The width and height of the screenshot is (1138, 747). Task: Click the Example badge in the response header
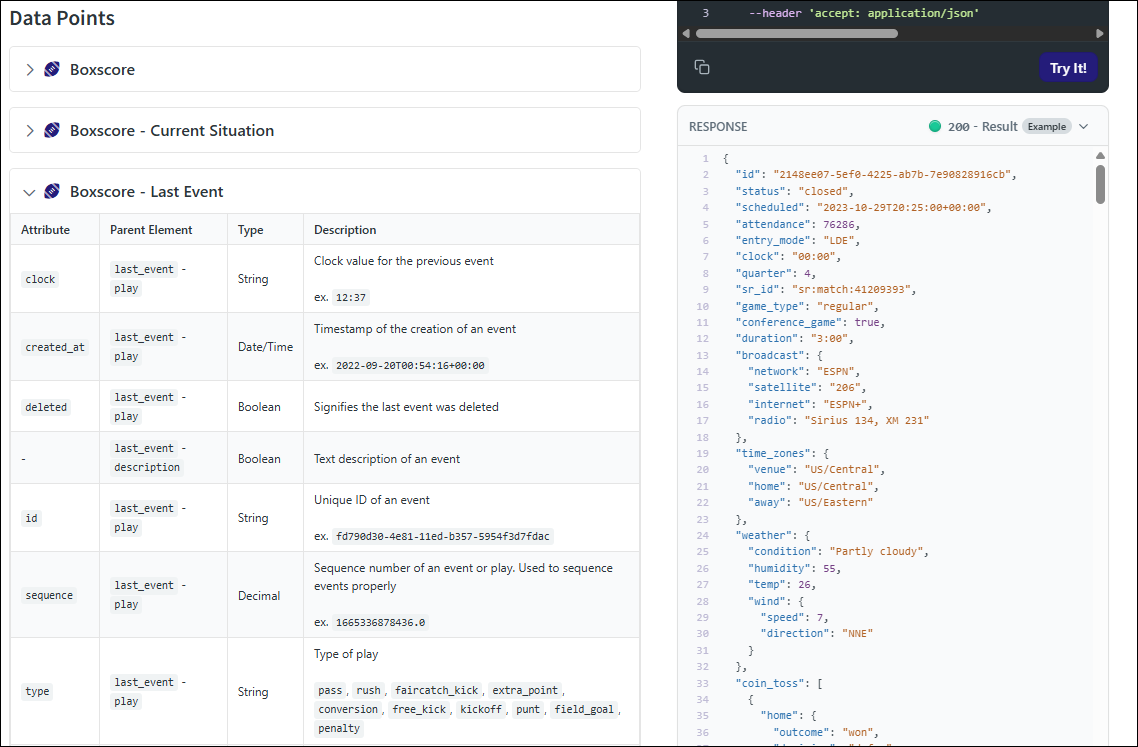point(1046,126)
